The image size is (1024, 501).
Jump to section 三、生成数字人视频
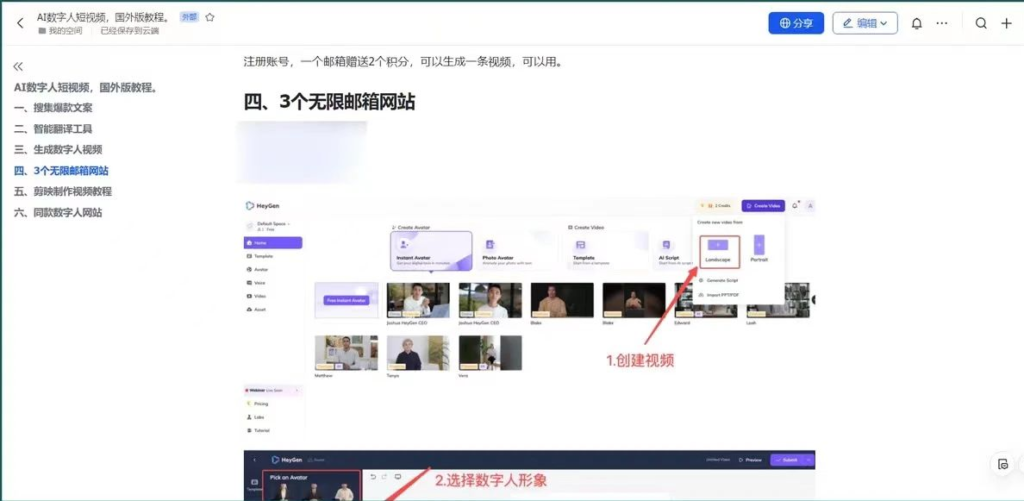(58, 150)
